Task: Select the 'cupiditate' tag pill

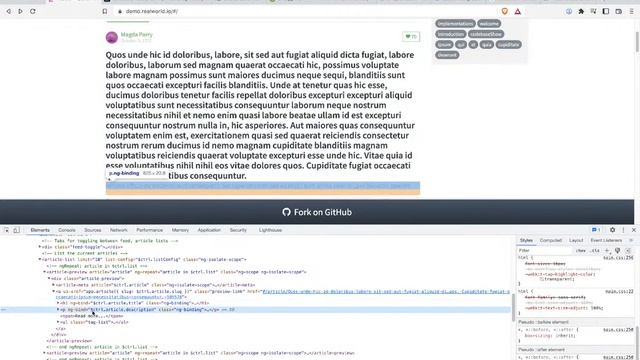Action: coord(509,44)
